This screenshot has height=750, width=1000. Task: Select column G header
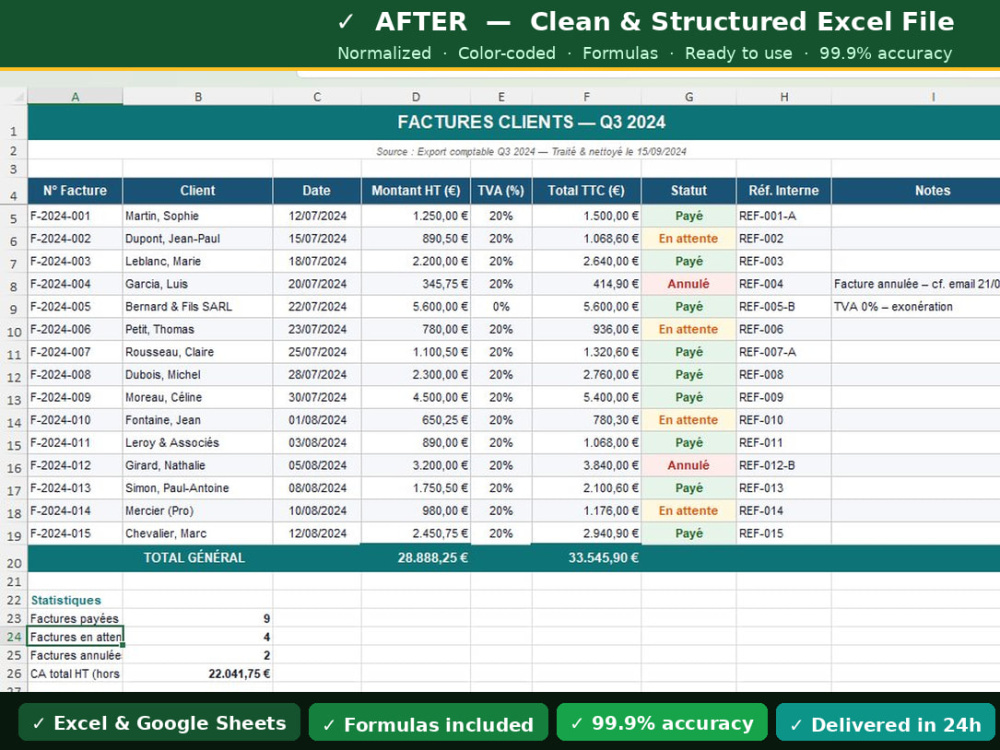point(689,96)
